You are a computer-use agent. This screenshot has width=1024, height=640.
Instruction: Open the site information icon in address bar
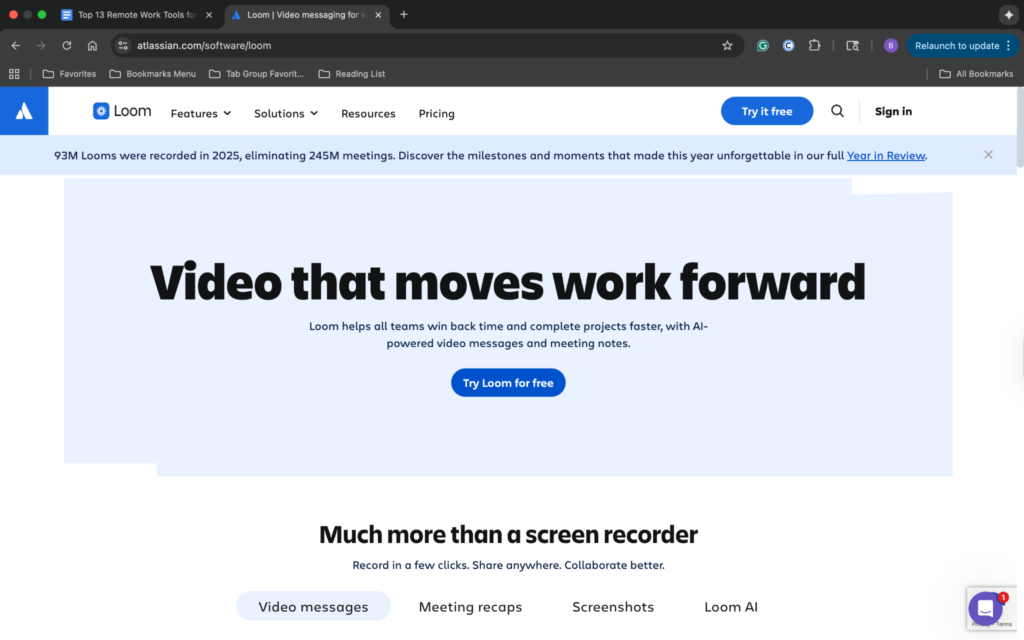(123, 46)
